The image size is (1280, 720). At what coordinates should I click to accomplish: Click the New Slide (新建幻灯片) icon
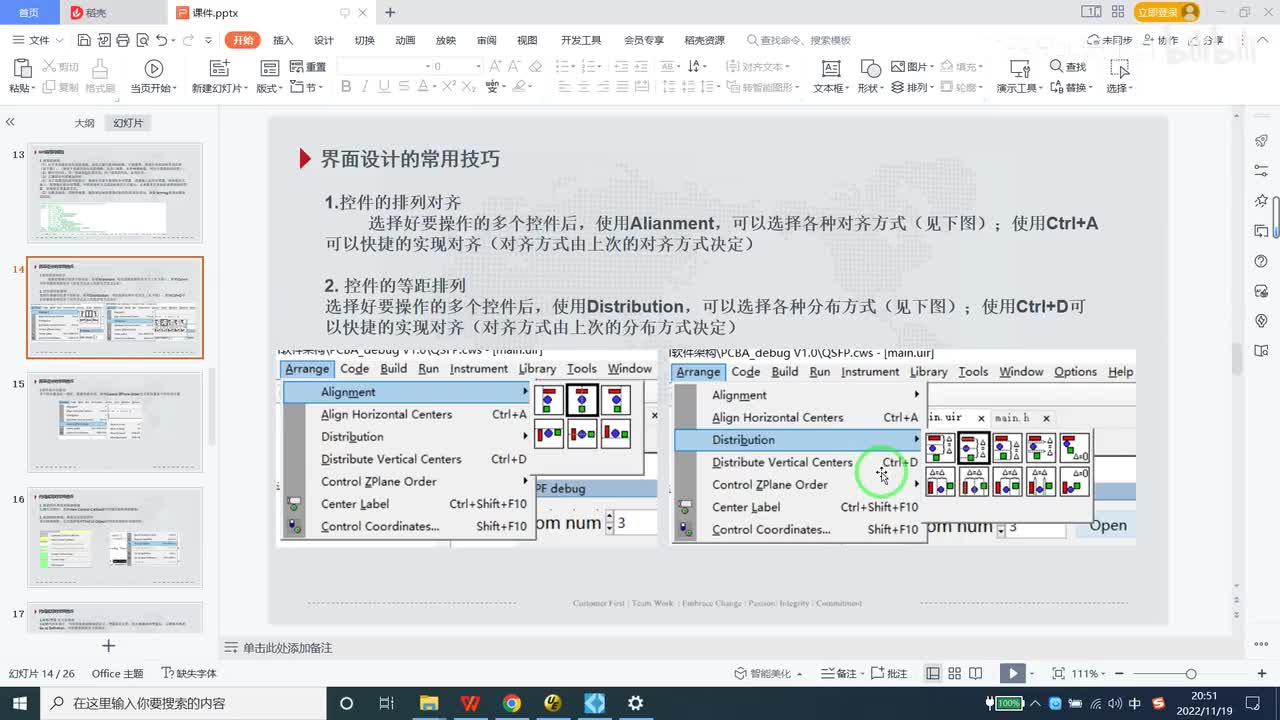218,68
